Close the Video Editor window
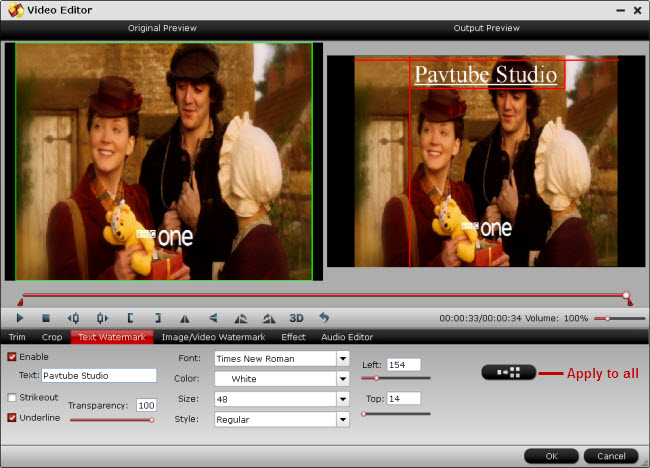 click(x=638, y=10)
